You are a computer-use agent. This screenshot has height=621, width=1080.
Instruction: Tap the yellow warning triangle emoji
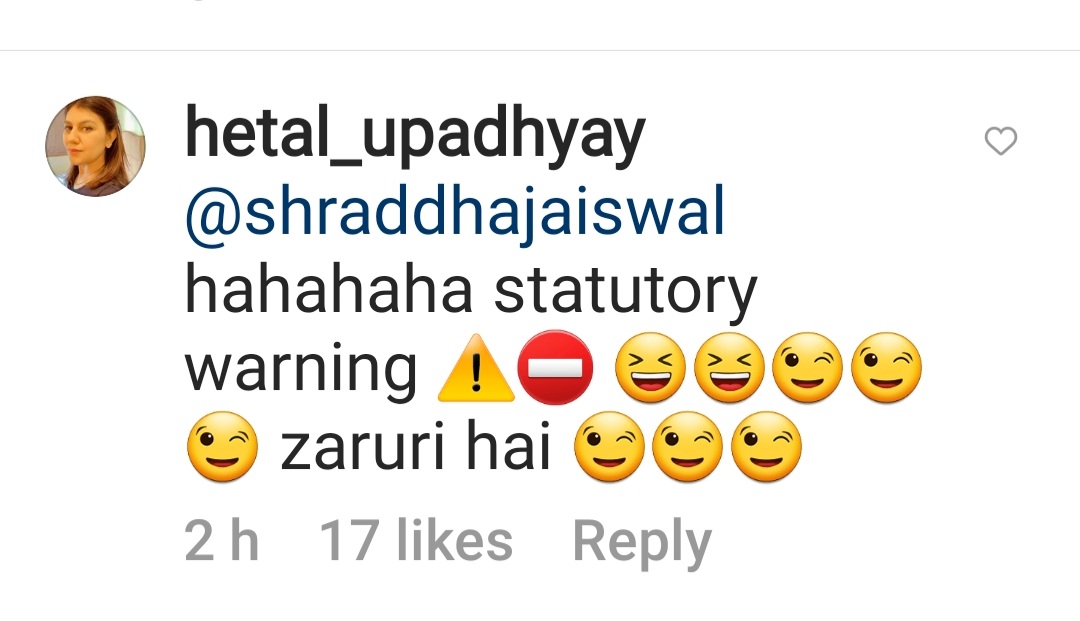[x=476, y=368]
